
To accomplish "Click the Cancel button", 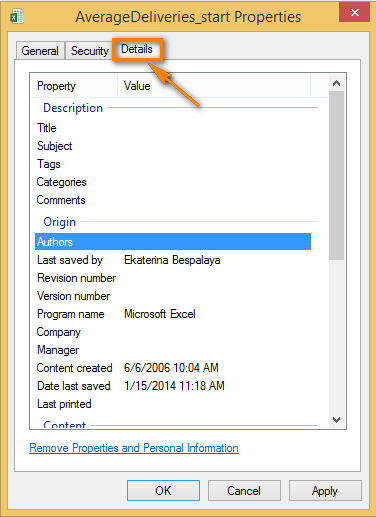I will [x=244, y=491].
